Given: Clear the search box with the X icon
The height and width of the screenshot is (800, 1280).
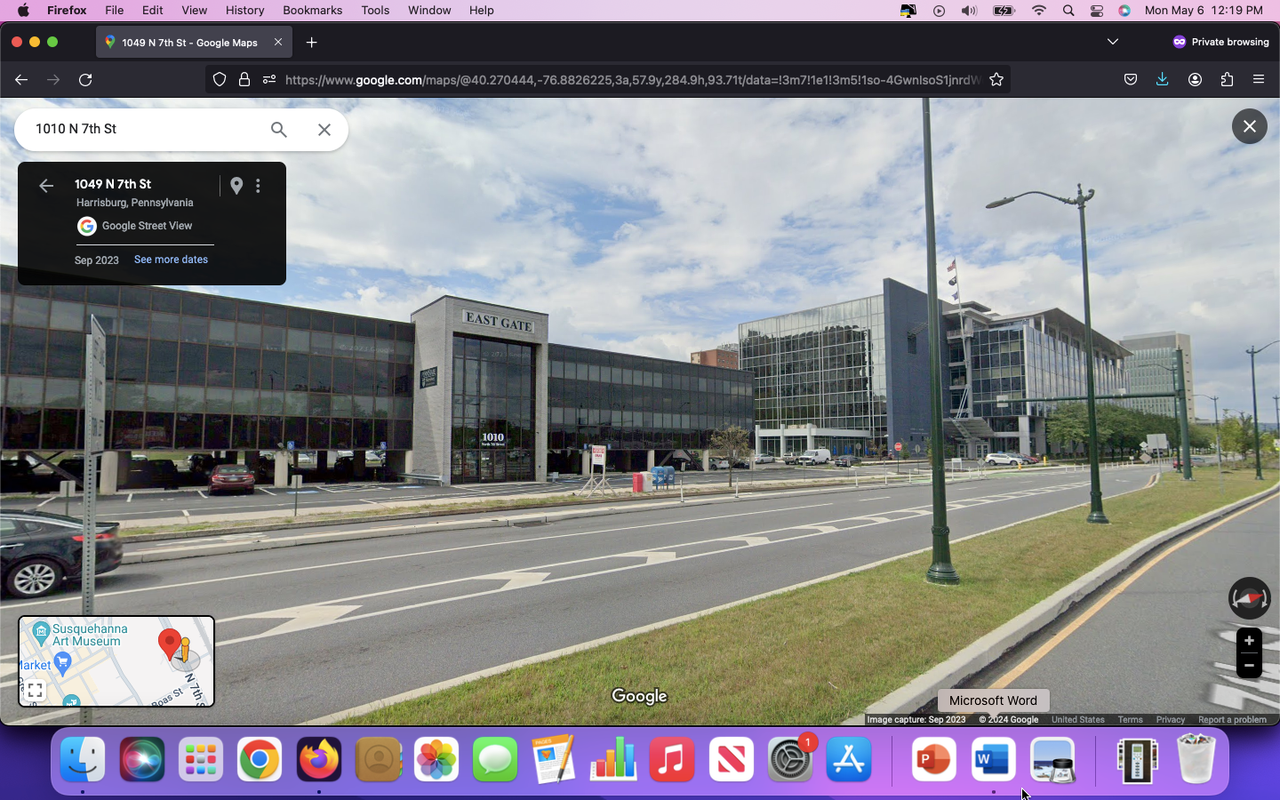Looking at the screenshot, I should (x=324, y=129).
